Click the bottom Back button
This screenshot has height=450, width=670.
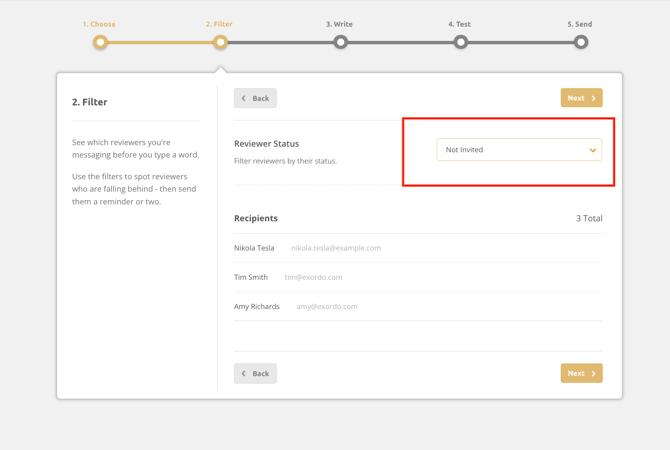pyautogui.click(x=255, y=373)
